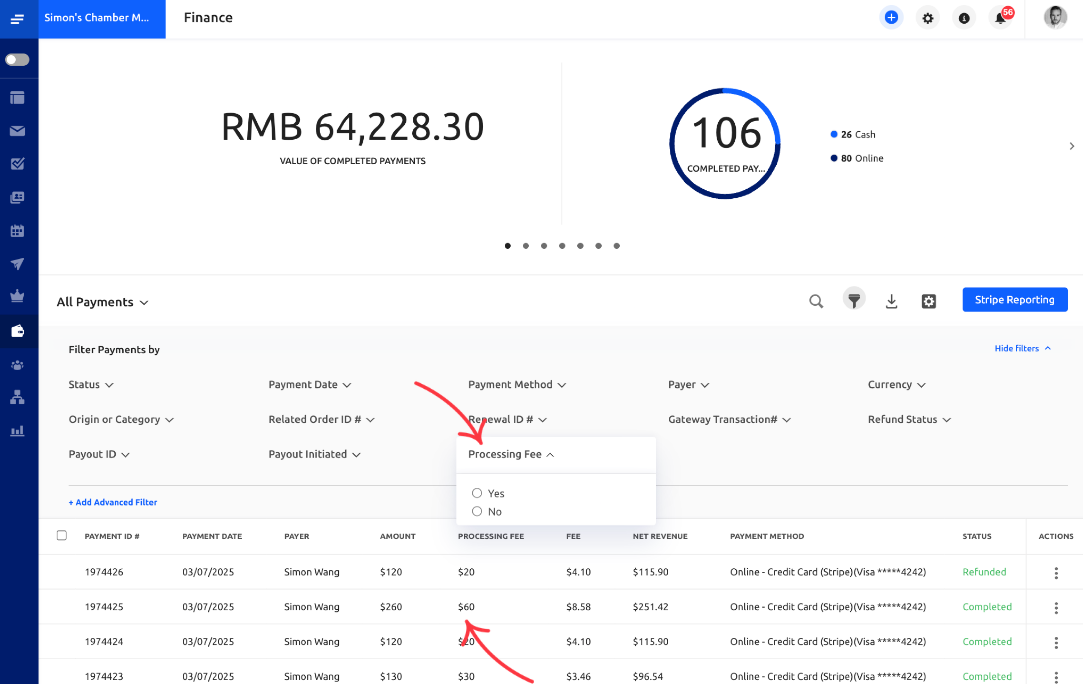
Task: Click the blue plus add icon
Action: [891, 18]
